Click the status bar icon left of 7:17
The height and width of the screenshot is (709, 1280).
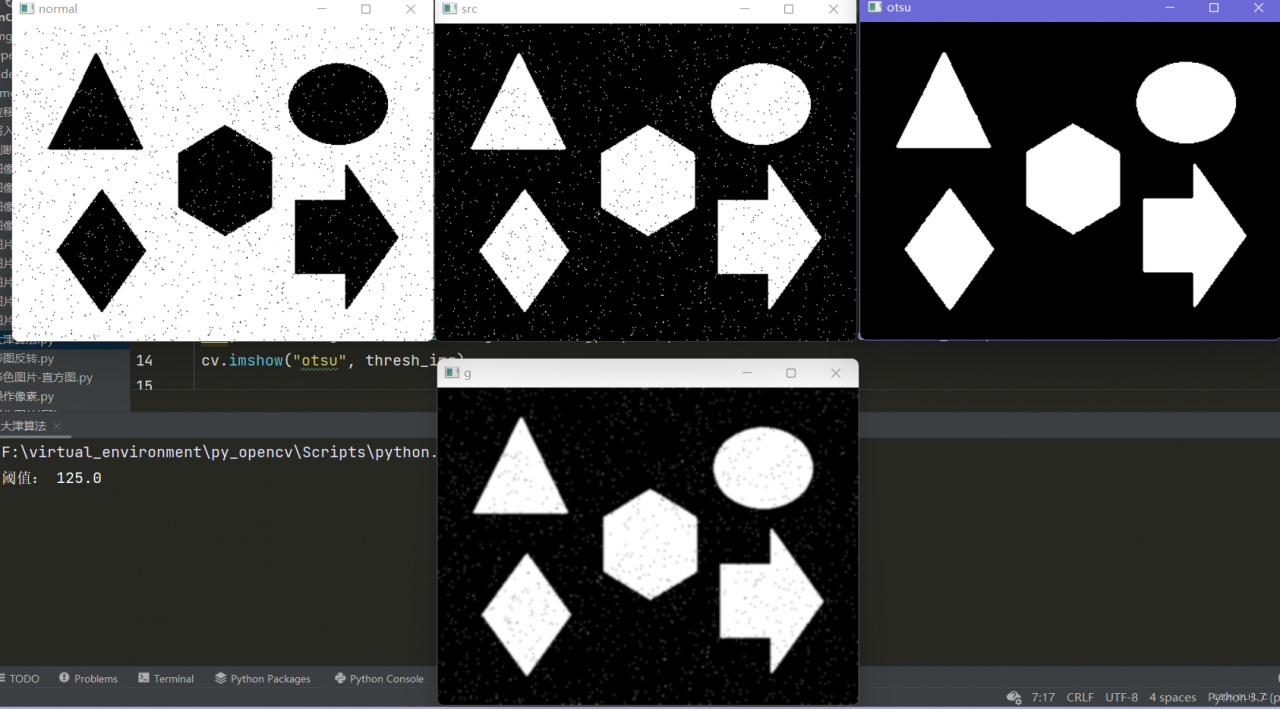pyautogui.click(x=1014, y=697)
